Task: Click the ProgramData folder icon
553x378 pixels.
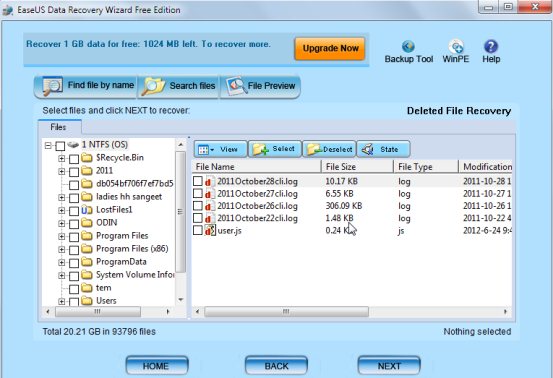Action: pos(87,262)
